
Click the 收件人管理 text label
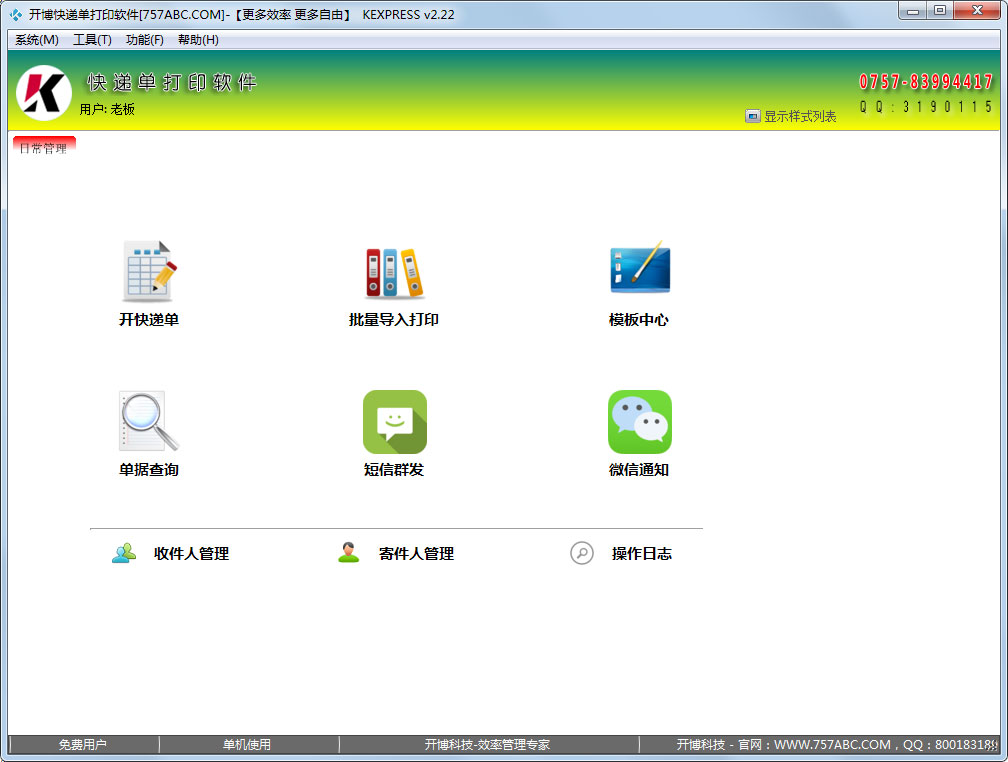pos(191,554)
